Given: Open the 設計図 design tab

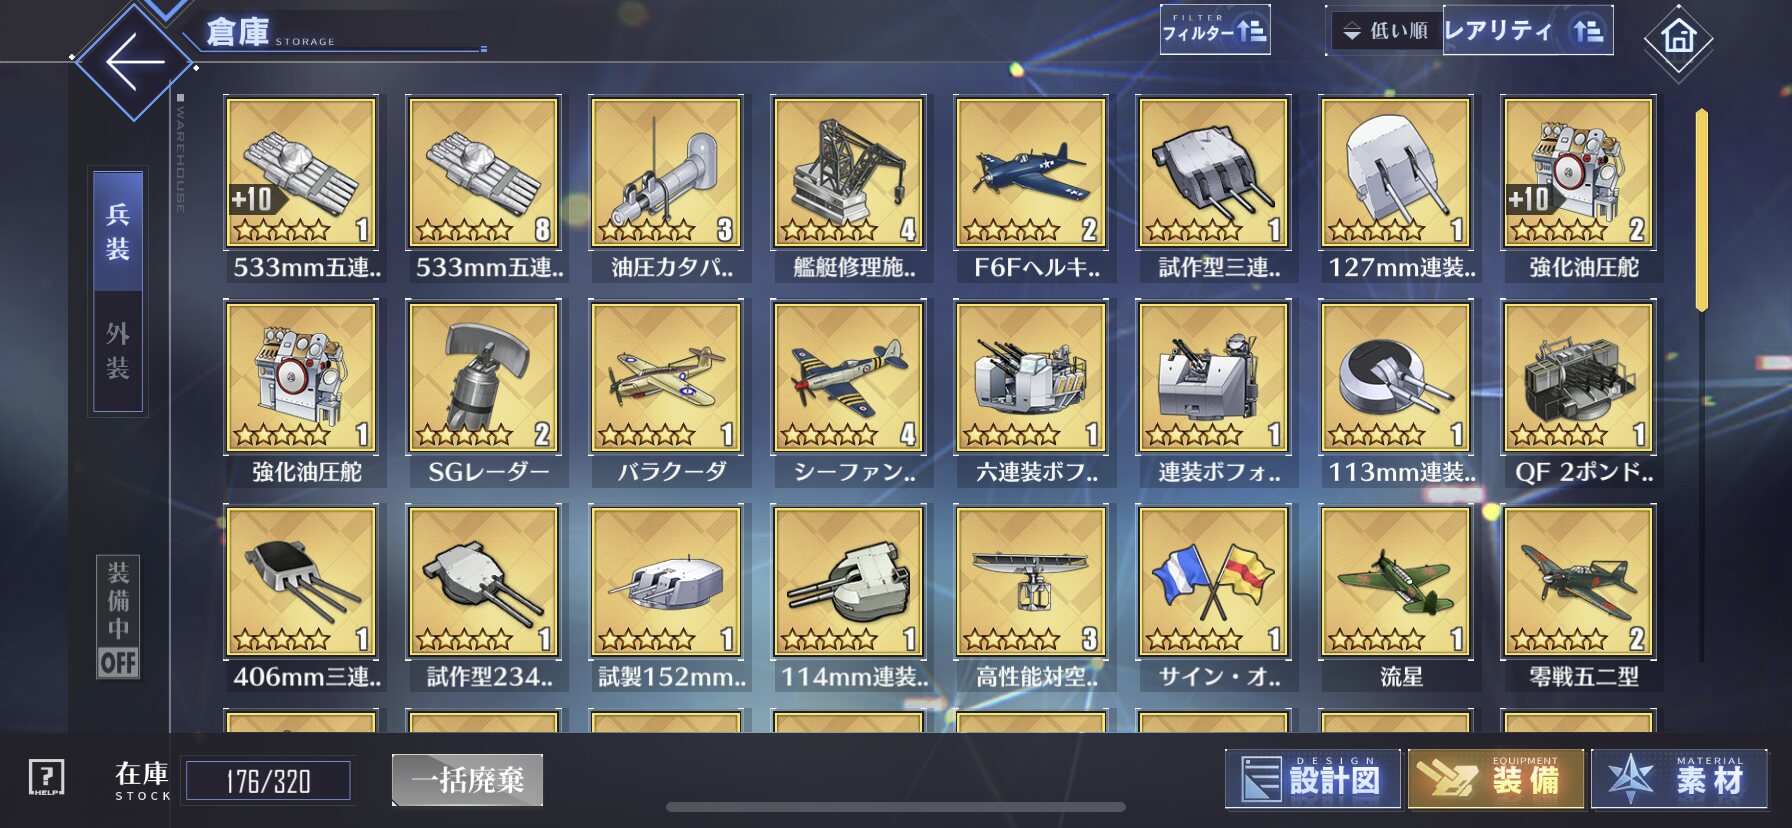Looking at the screenshot, I should coord(1312,779).
